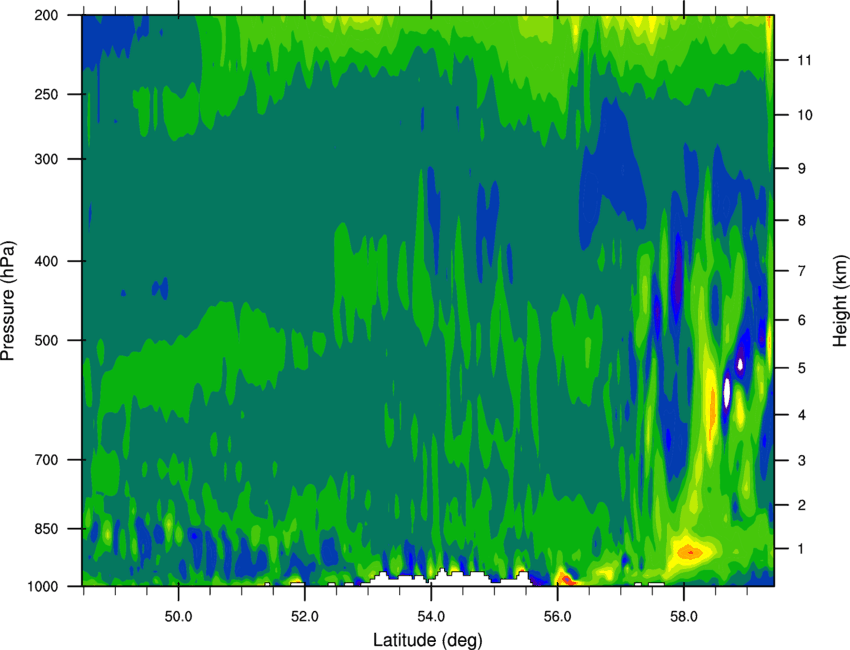Click the 6 km height tick label
Screen dimensions: 850x650
click(801, 320)
